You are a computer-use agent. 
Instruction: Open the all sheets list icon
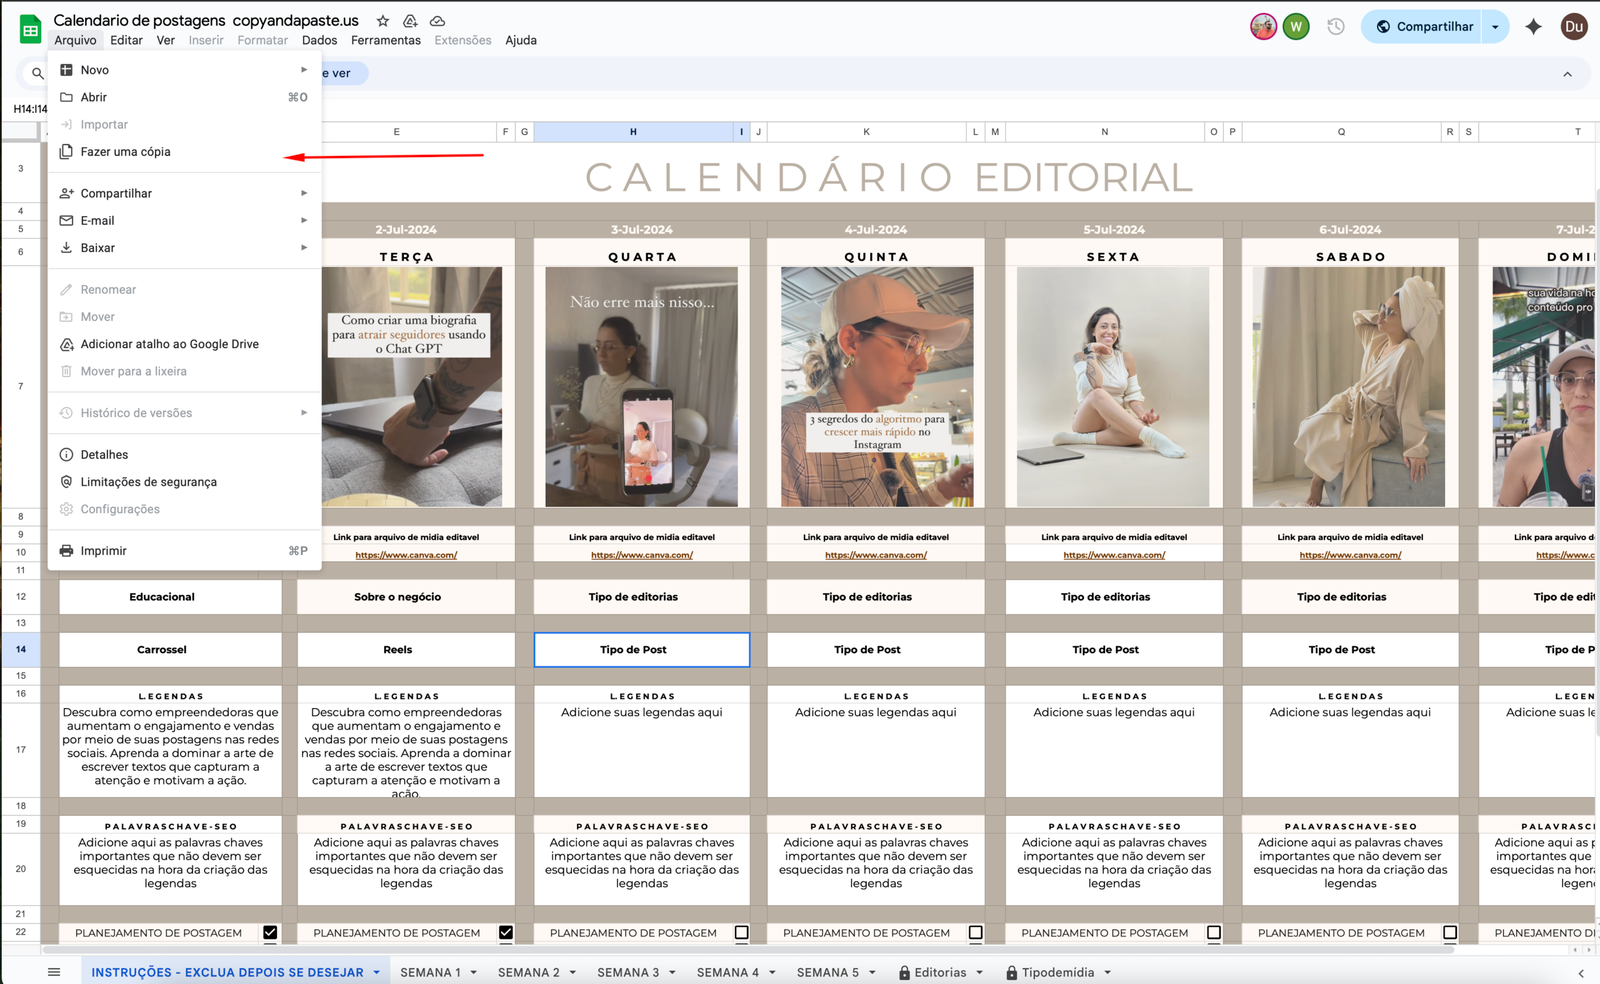coord(54,972)
